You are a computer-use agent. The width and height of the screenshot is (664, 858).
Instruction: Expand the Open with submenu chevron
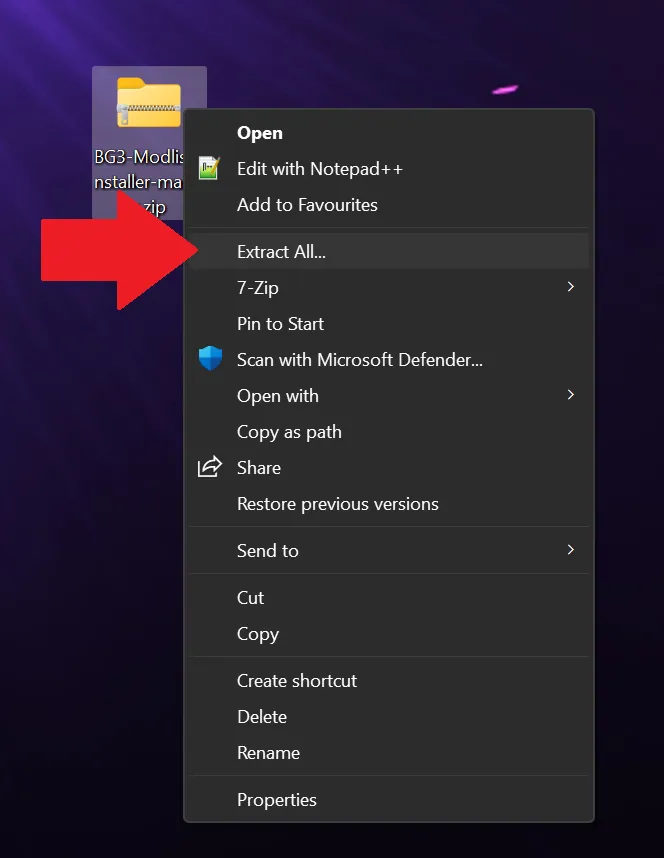point(570,395)
